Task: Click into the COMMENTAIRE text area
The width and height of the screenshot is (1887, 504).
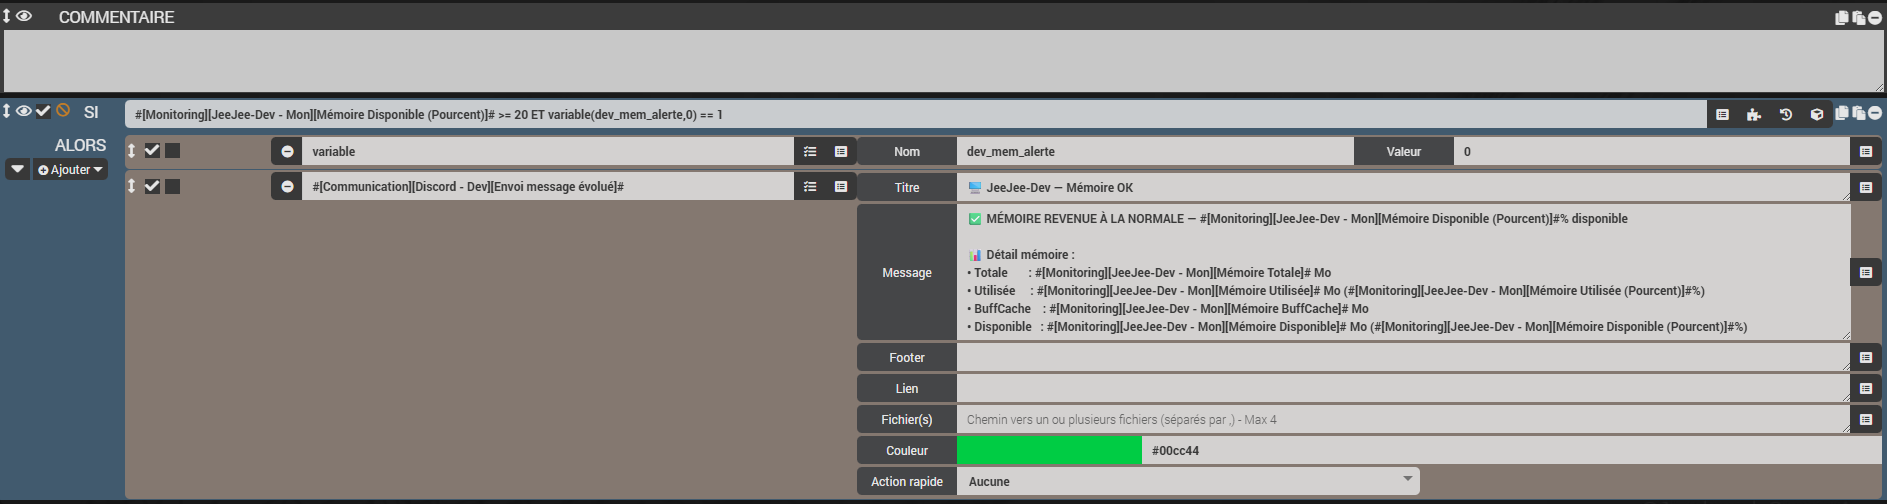Action: click(x=943, y=61)
